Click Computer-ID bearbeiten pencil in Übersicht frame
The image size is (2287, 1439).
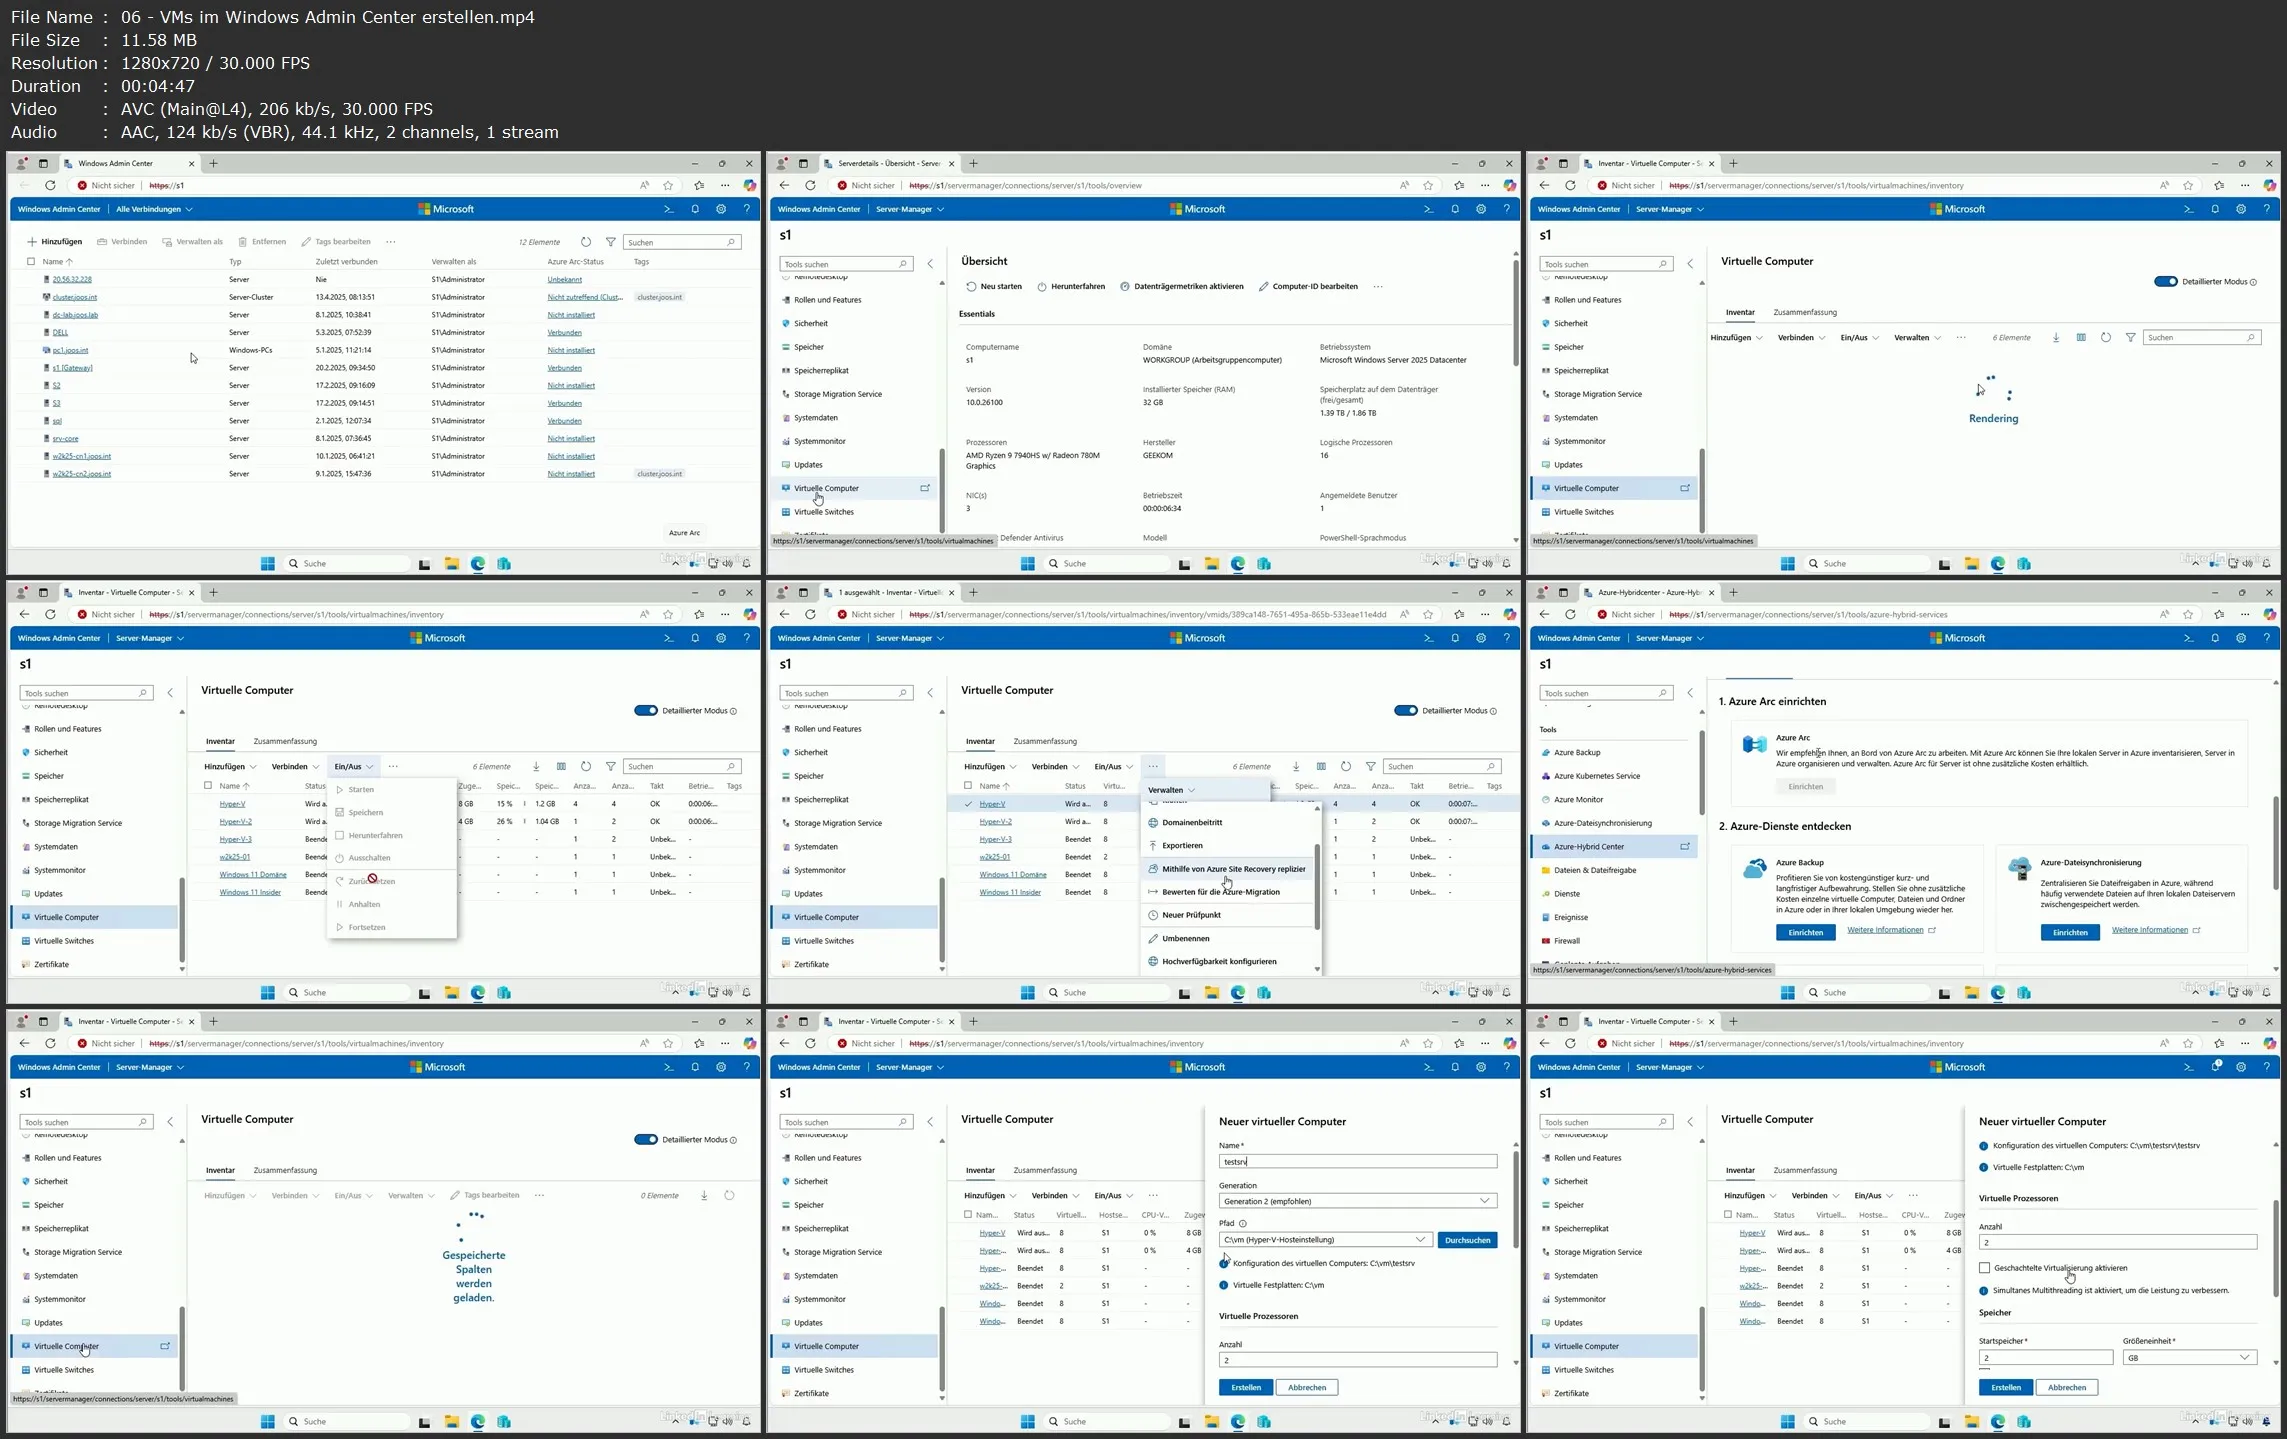pos(1264,287)
